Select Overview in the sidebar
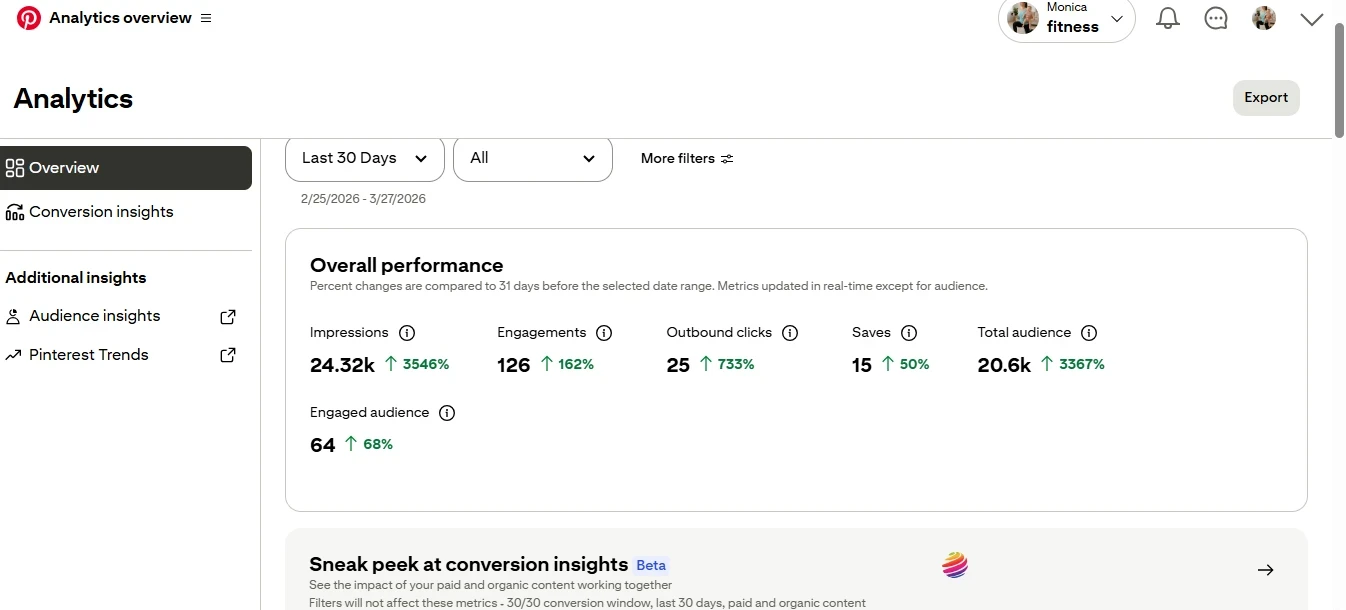 click(x=125, y=168)
